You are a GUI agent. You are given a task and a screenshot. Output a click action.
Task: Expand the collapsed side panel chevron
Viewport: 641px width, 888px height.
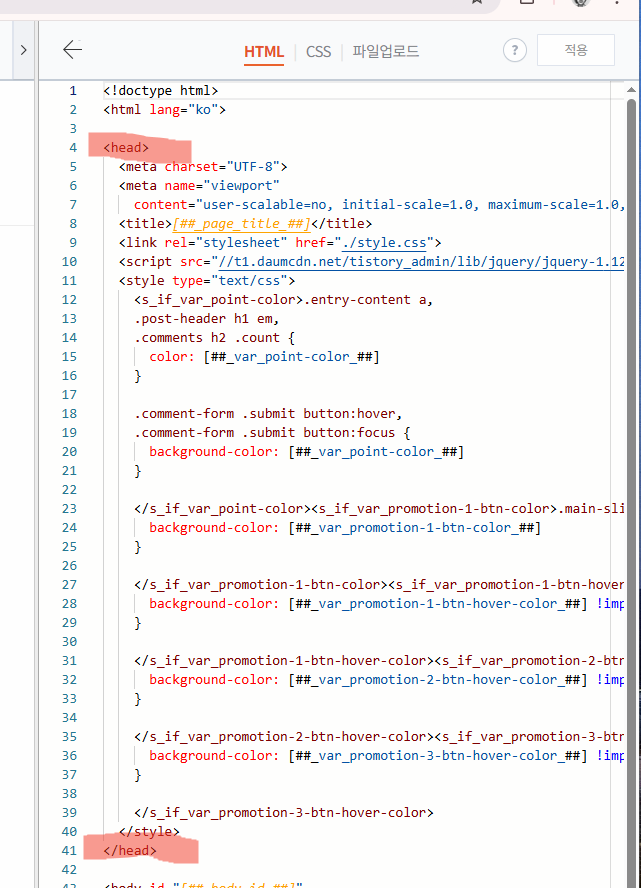(23, 50)
